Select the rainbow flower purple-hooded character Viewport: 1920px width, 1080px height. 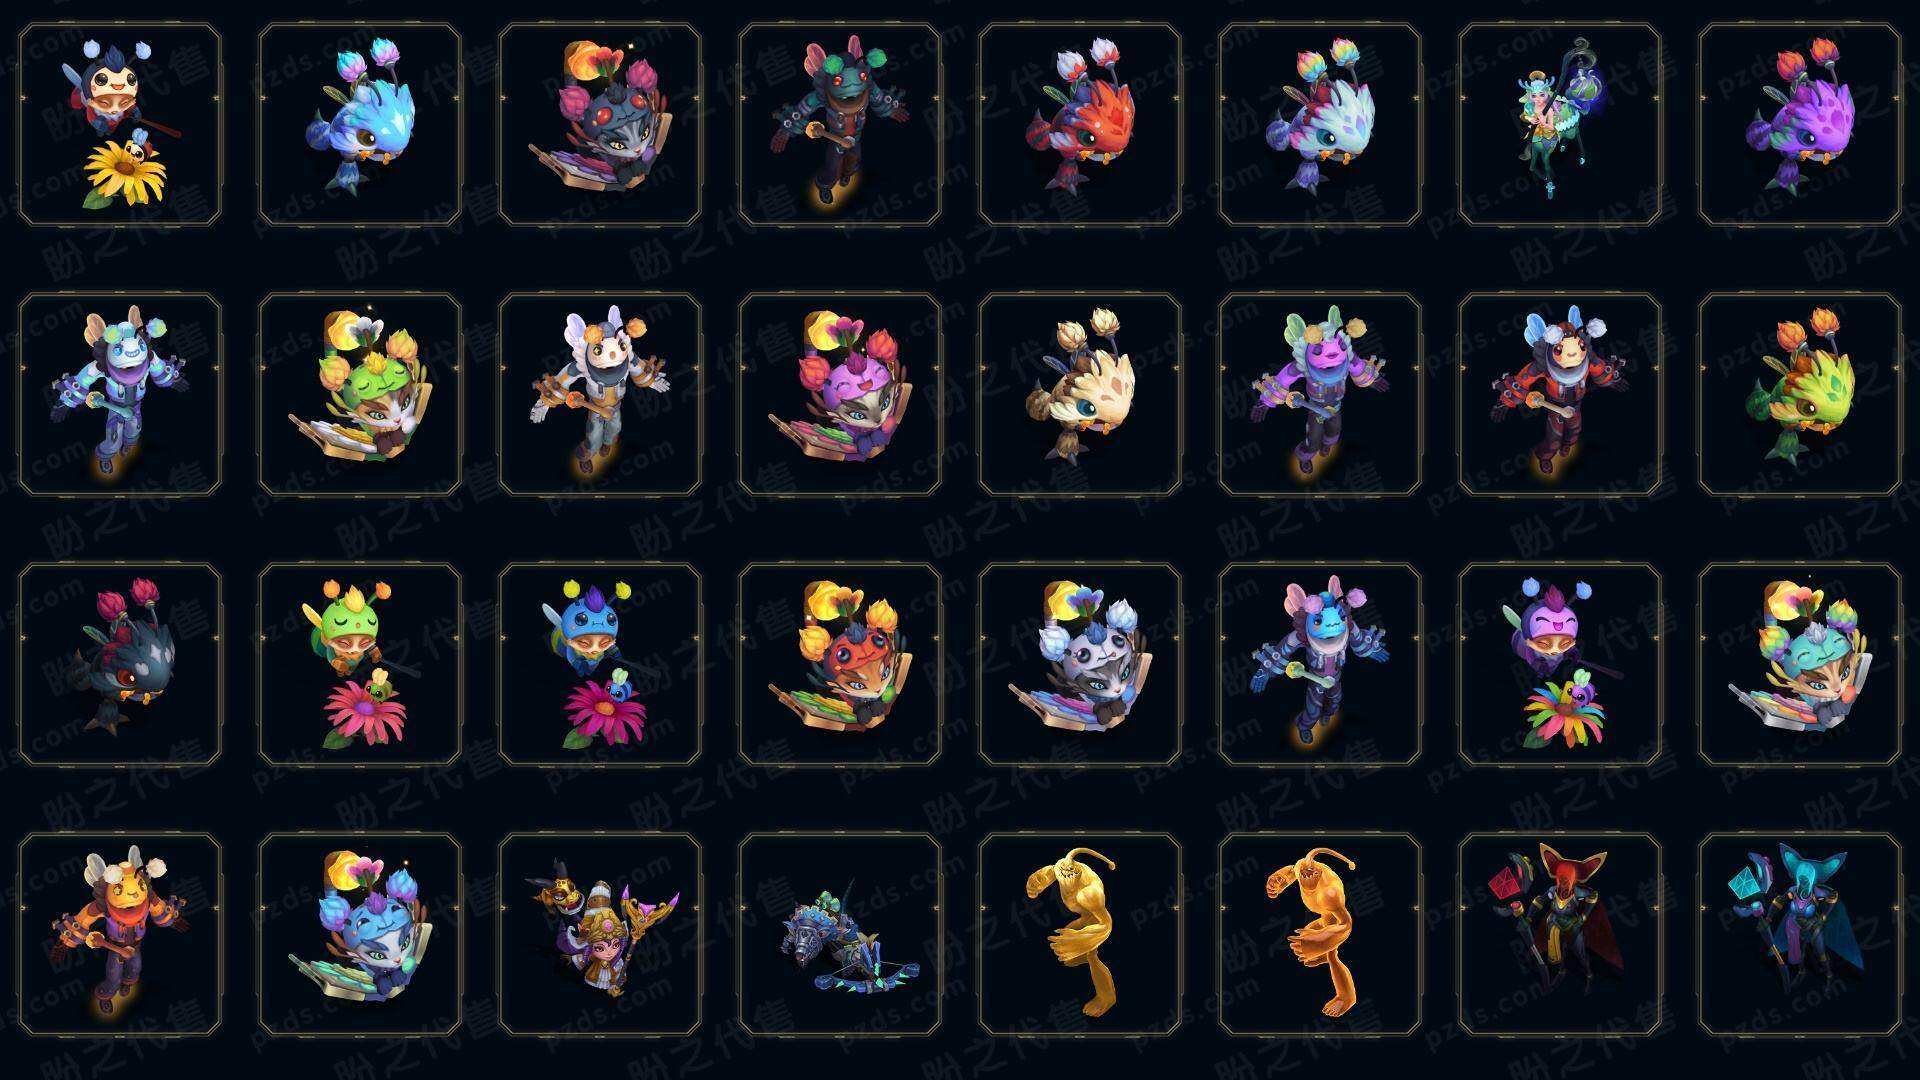click(x=1560, y=664)
